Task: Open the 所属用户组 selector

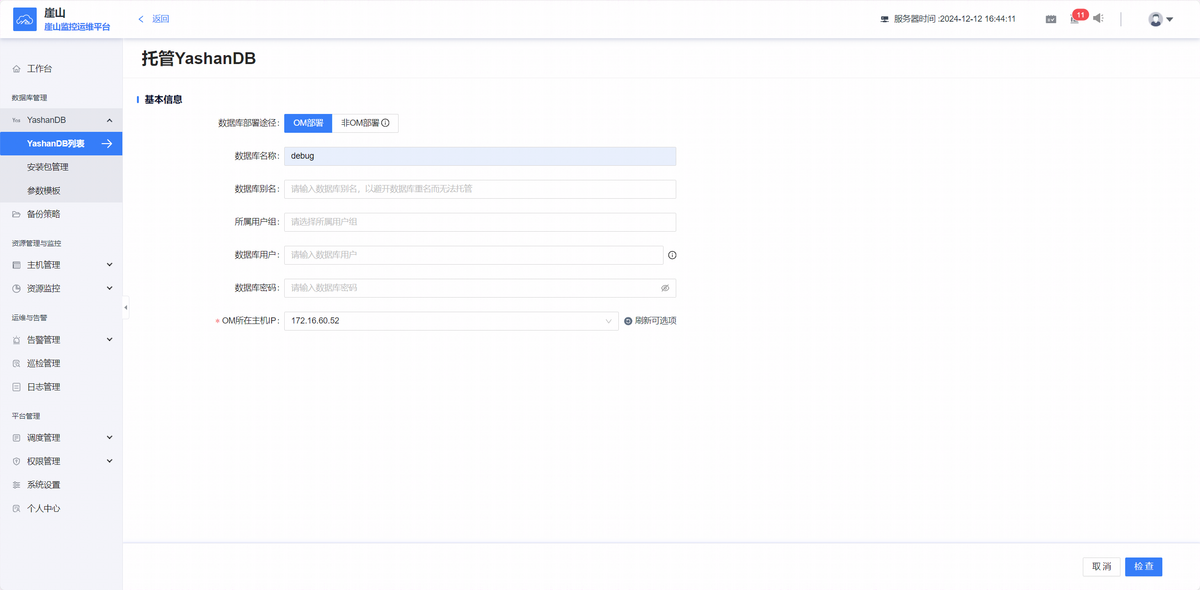Action: pyautogui.click(x=480, y=222)
